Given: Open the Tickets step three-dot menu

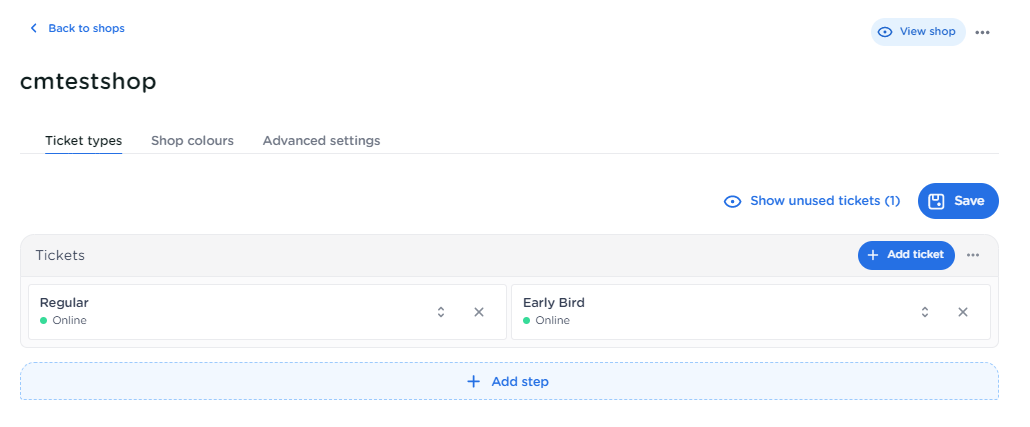Looking at the screenshot, I should click(x=973, y=255).
